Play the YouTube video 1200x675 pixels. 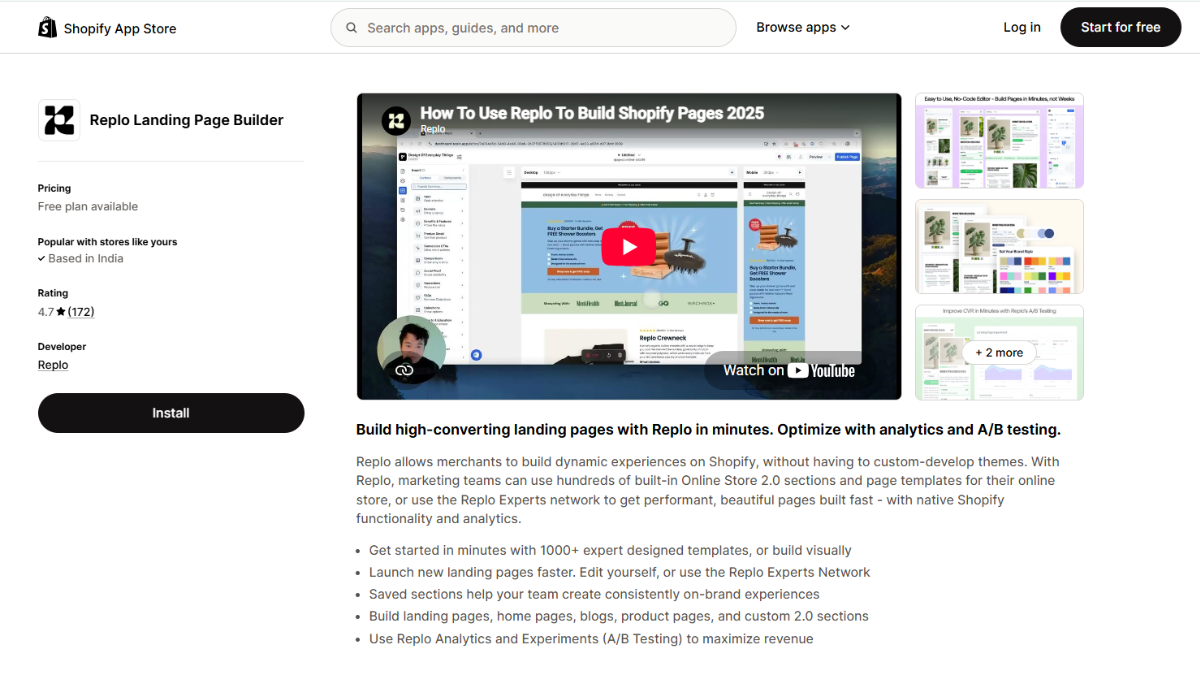click(x=628, y=247)
